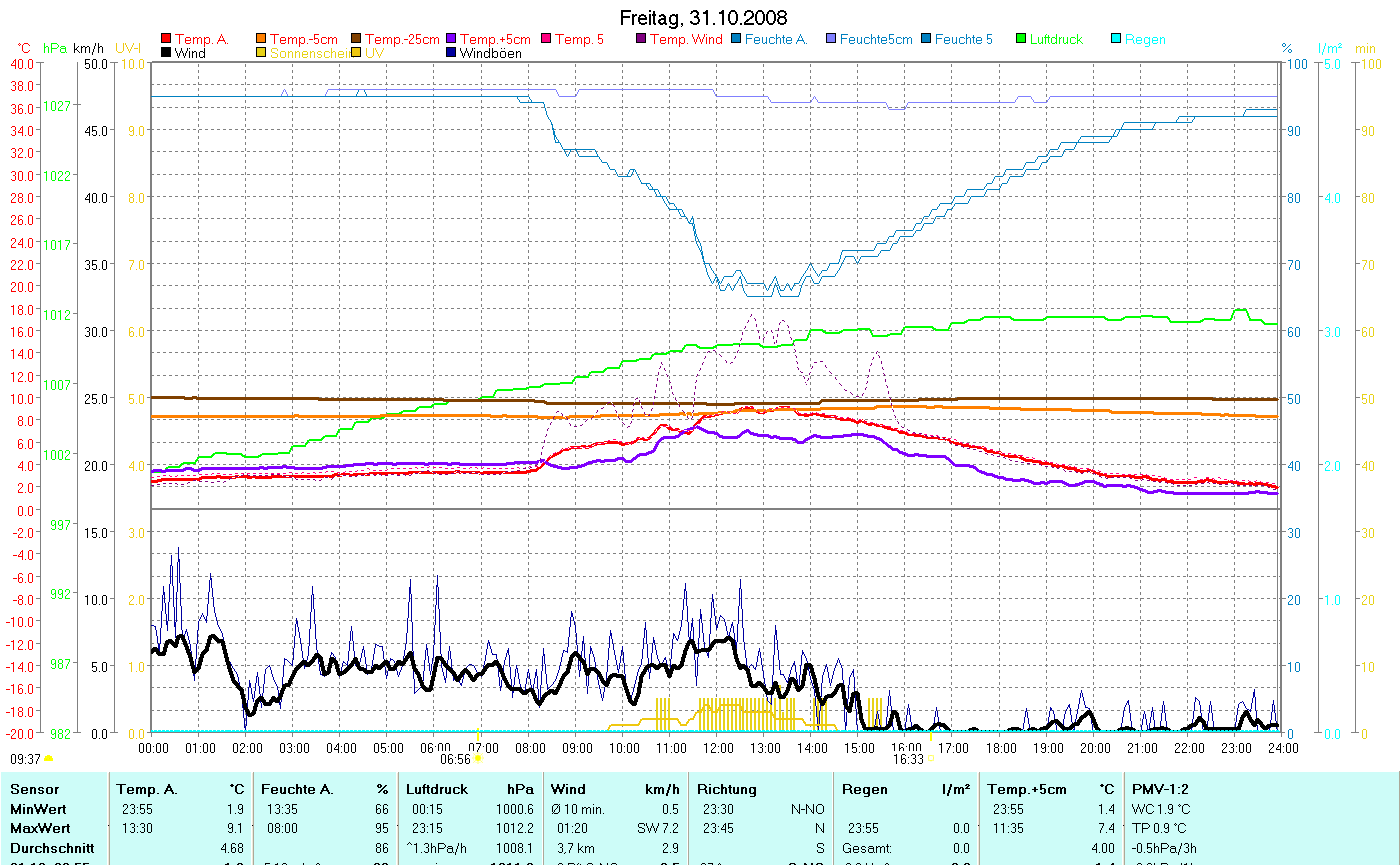
Task: Click the Durchschnitt row label
Action: (x=46, y=846)
